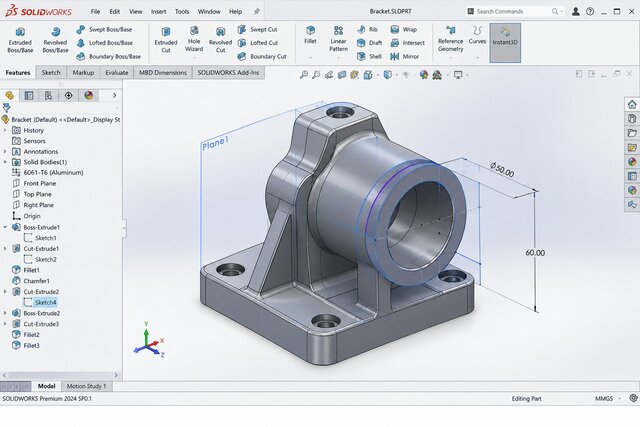Open the File Explorer task pane
The image size is (640, 427).
pos(632,133)
